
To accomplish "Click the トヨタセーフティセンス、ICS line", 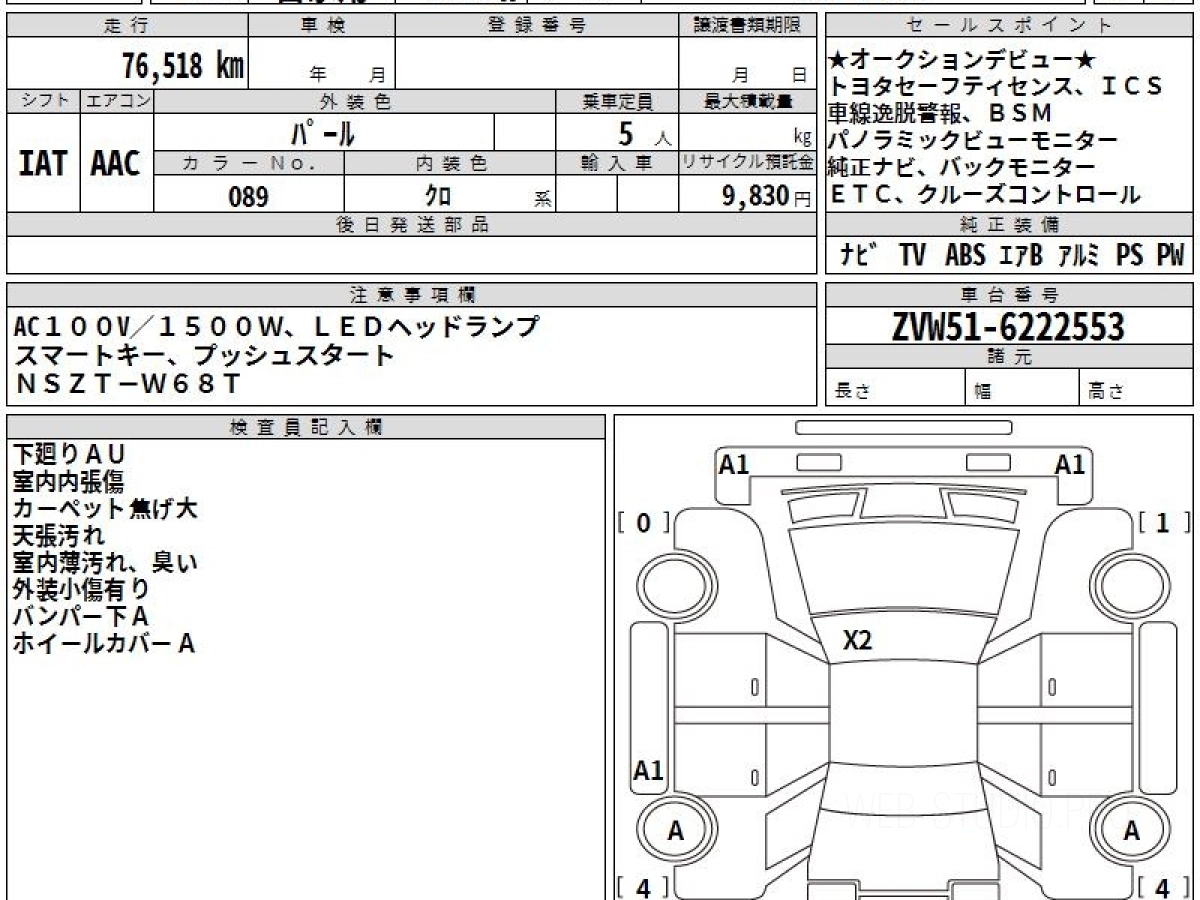I will point(997,87).
